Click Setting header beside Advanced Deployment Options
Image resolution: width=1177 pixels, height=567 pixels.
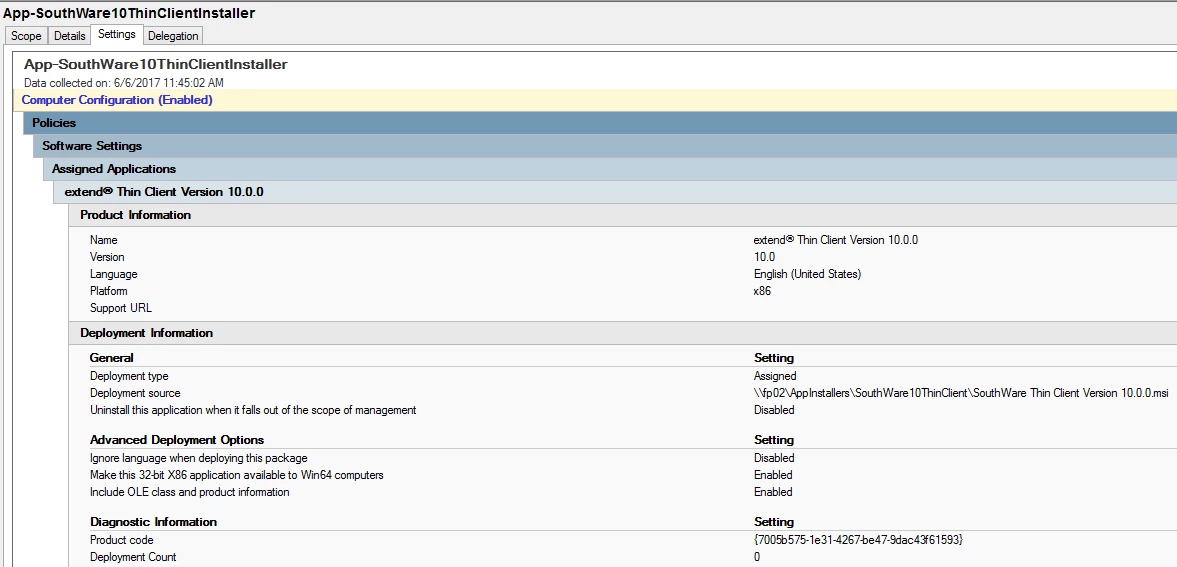(x=774, y=439)
